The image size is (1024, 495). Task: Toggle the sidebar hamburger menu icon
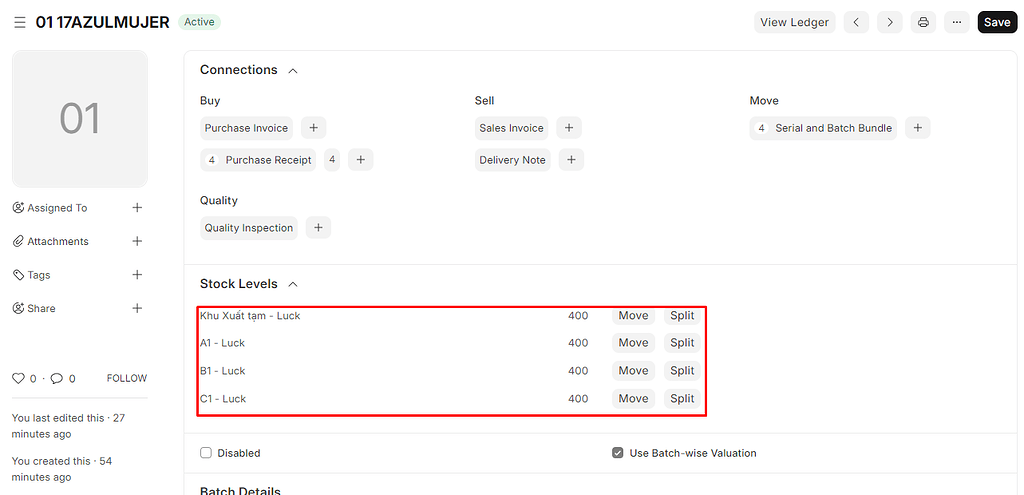point(20,22)
